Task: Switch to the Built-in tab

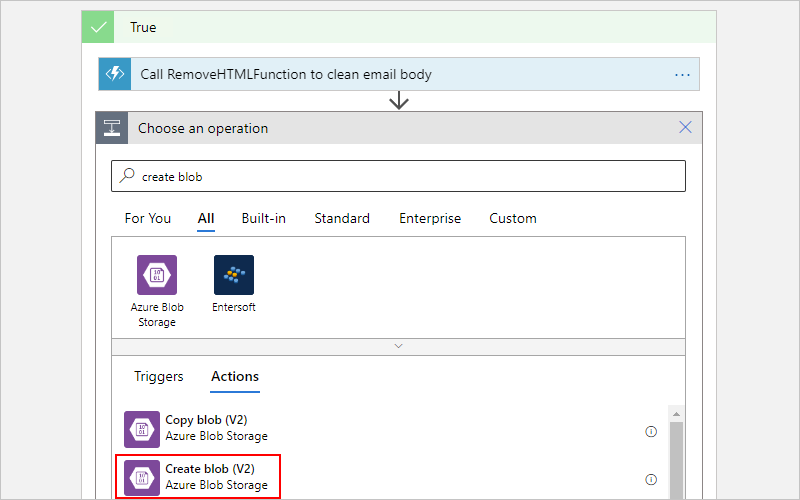Action: pyautogui.click(x=264, y=218)
